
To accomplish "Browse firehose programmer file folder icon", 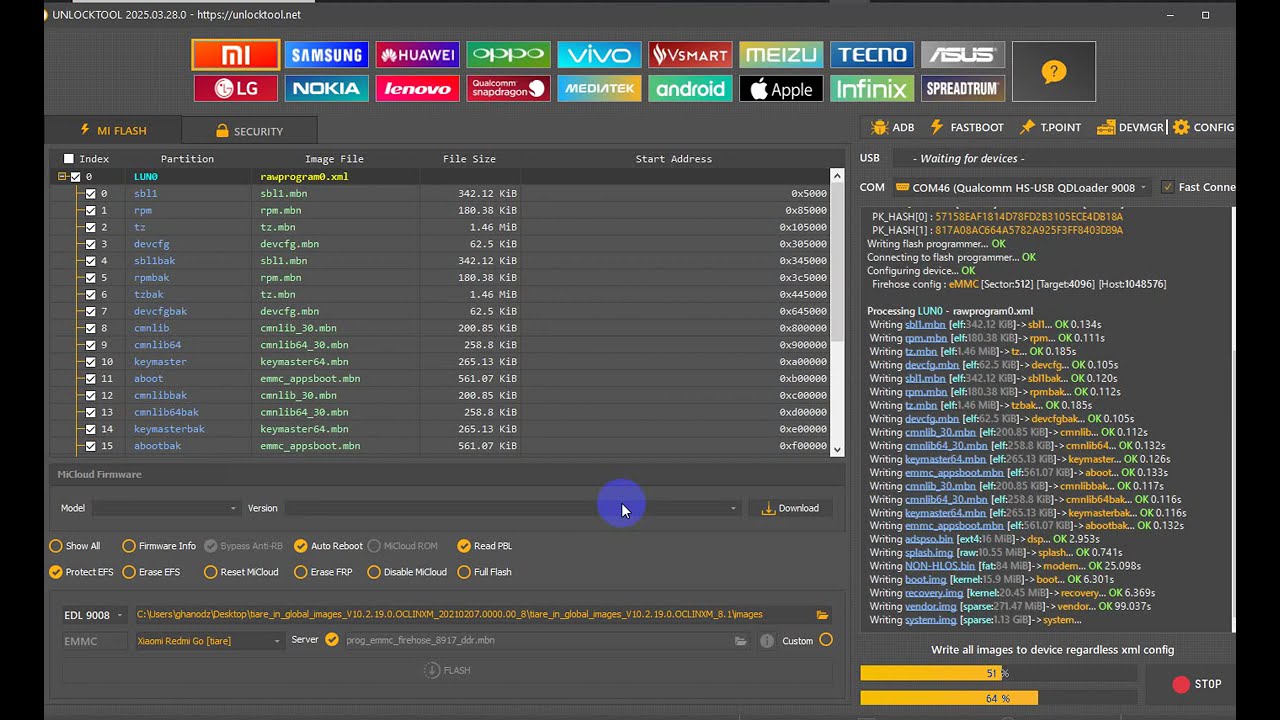I will point(741,641).
